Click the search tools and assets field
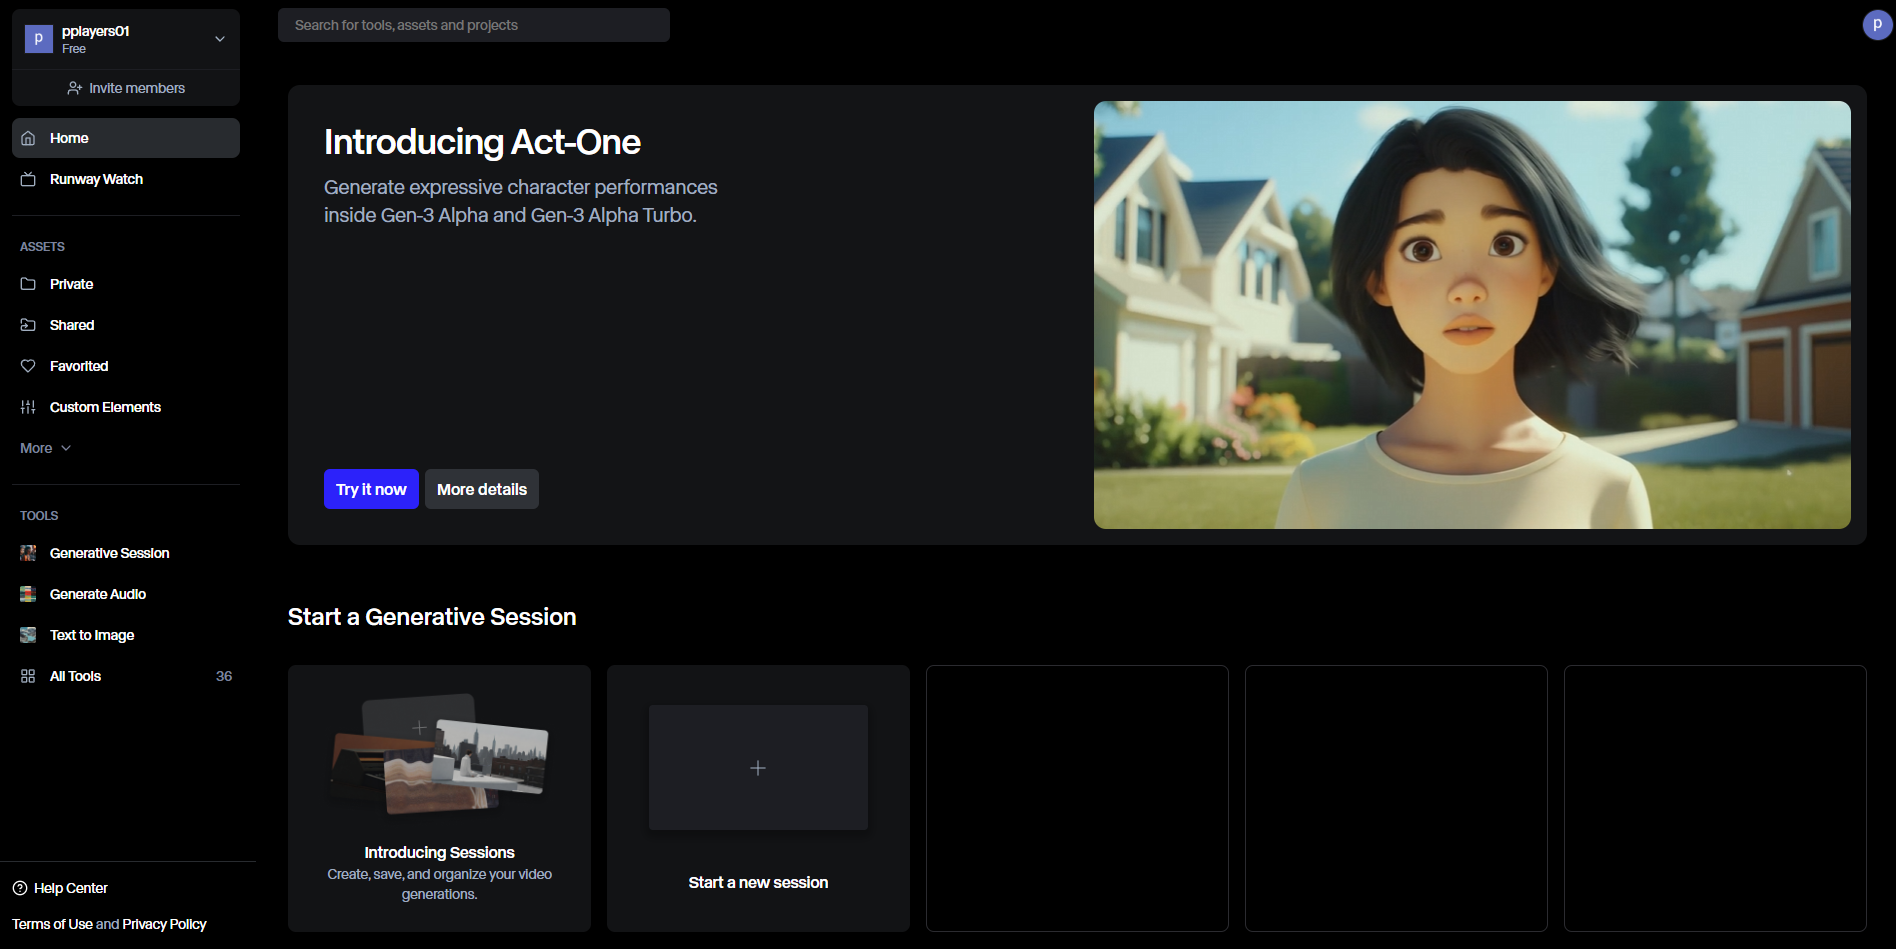 pos(474,25)
